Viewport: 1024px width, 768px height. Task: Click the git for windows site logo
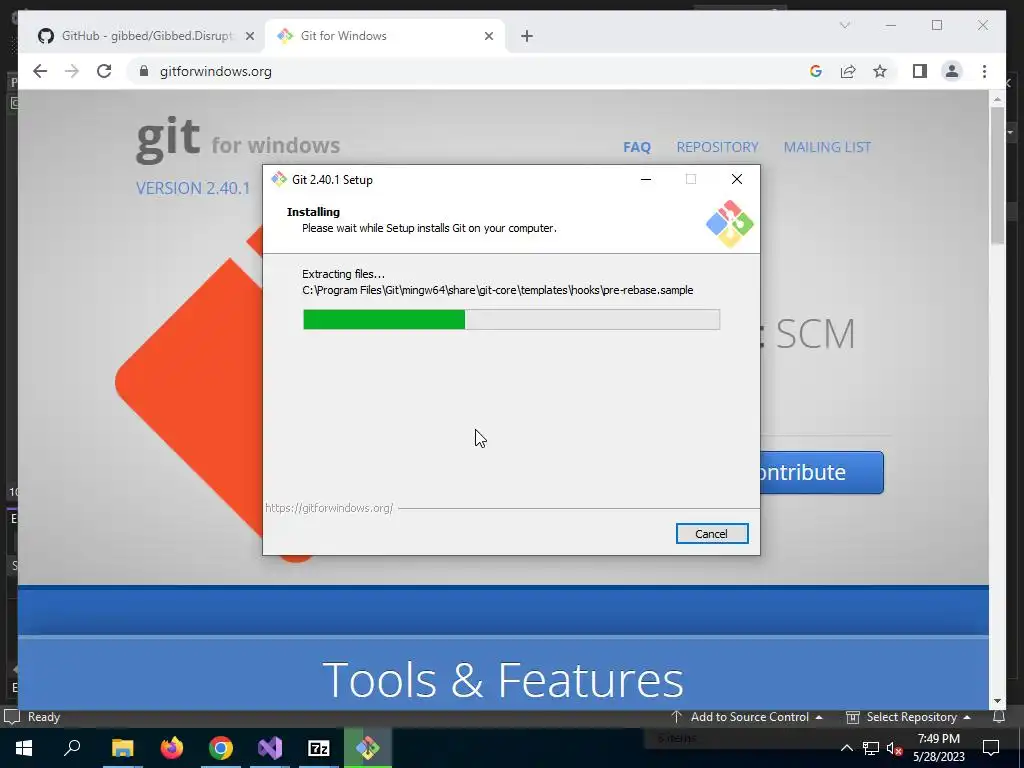(x=238, y=140)
